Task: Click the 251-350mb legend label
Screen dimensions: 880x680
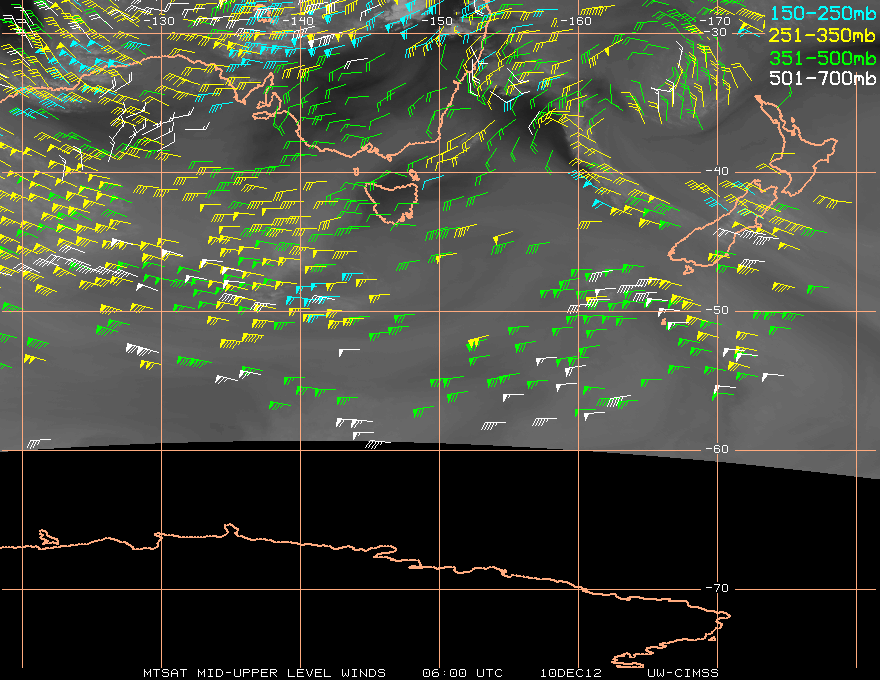Action: pos(822,35)
